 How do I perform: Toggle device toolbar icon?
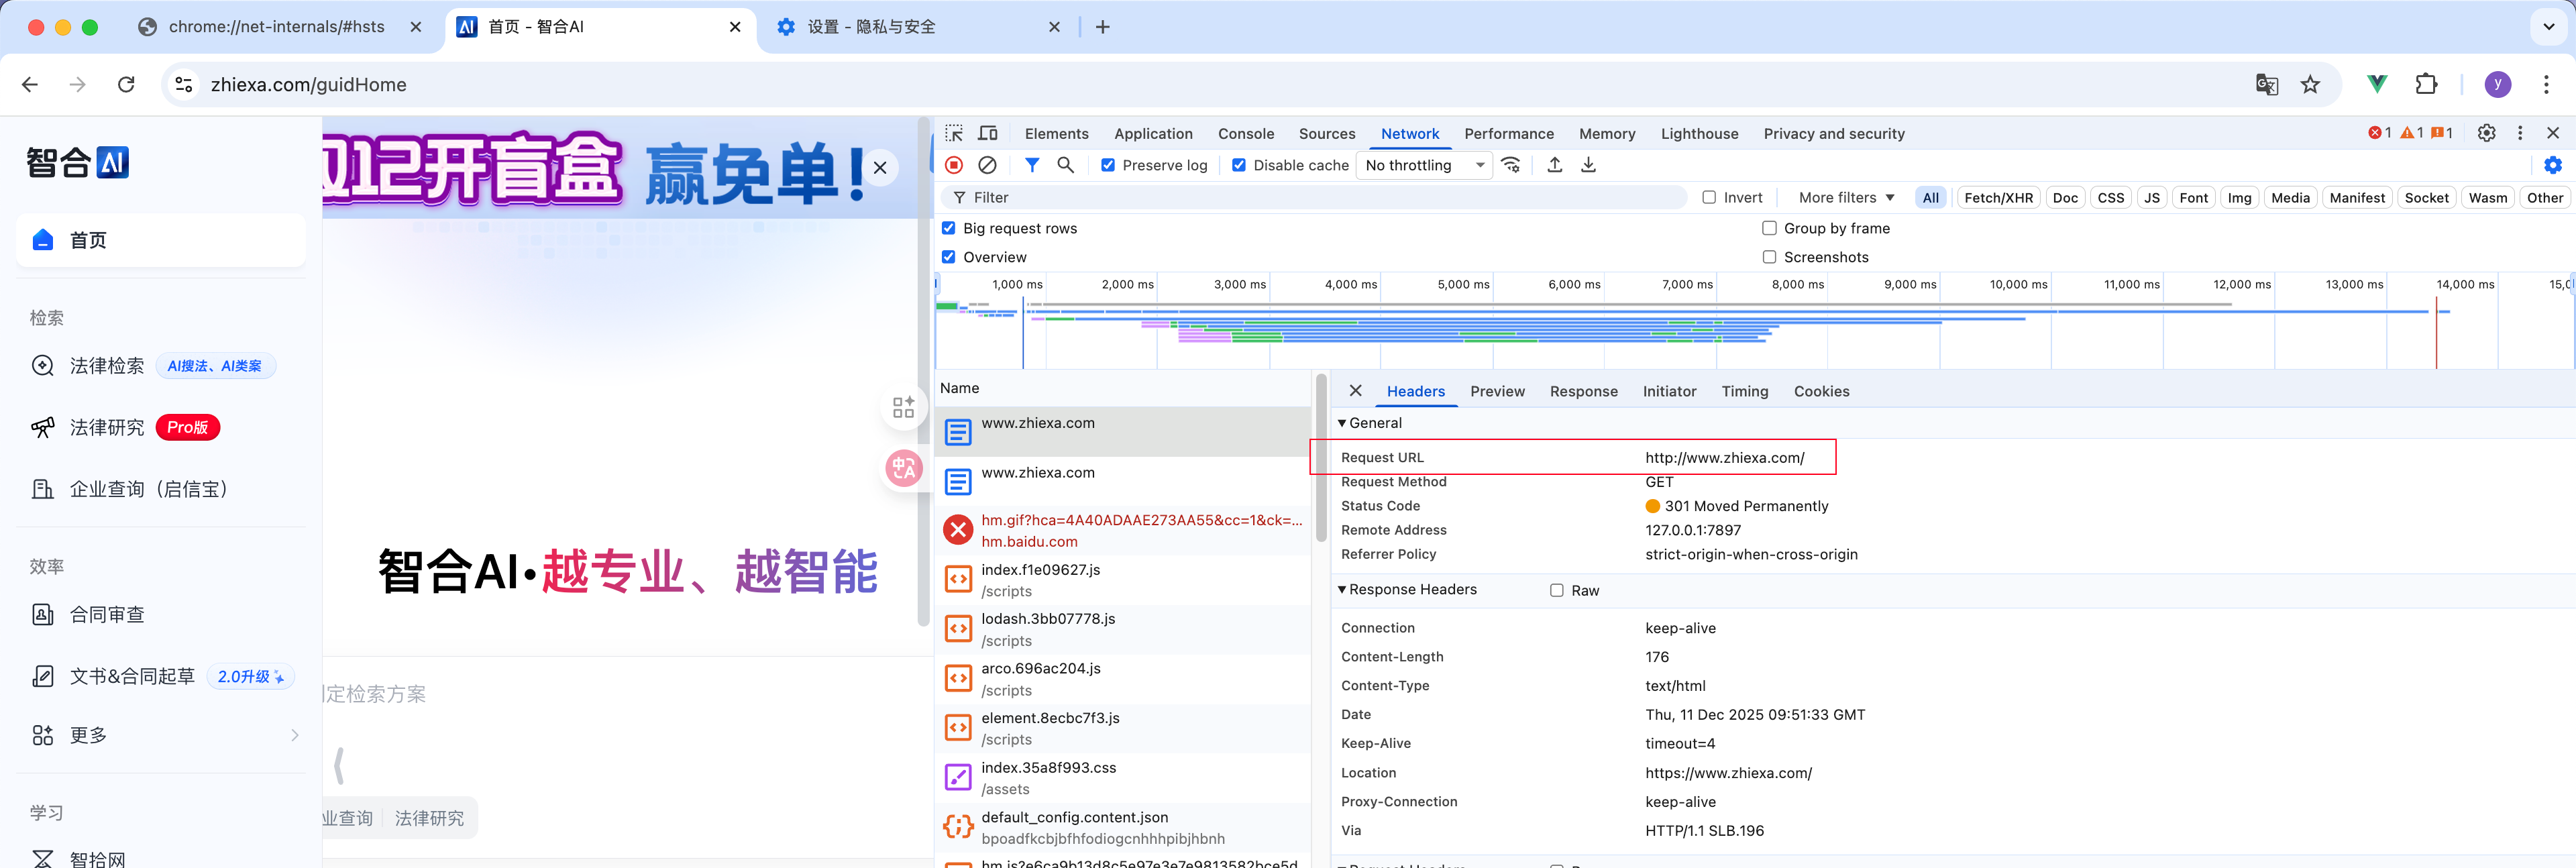(x=988, y=133)
